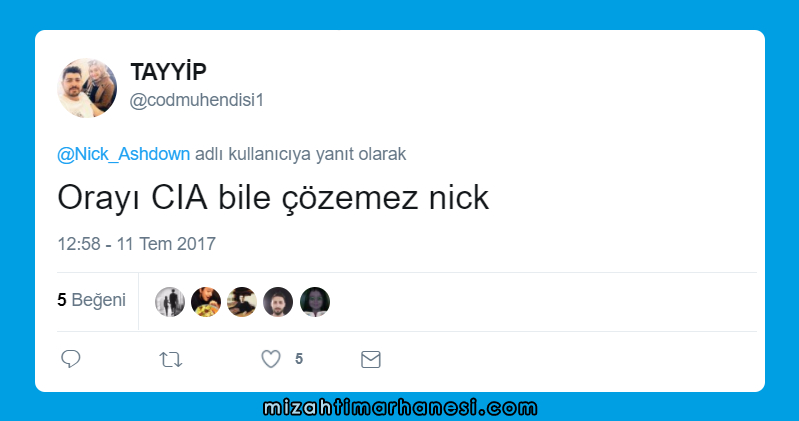Click the reply speech bubble icon
Viewport: 799px width, 421px height.
click(x=71, y=359)
